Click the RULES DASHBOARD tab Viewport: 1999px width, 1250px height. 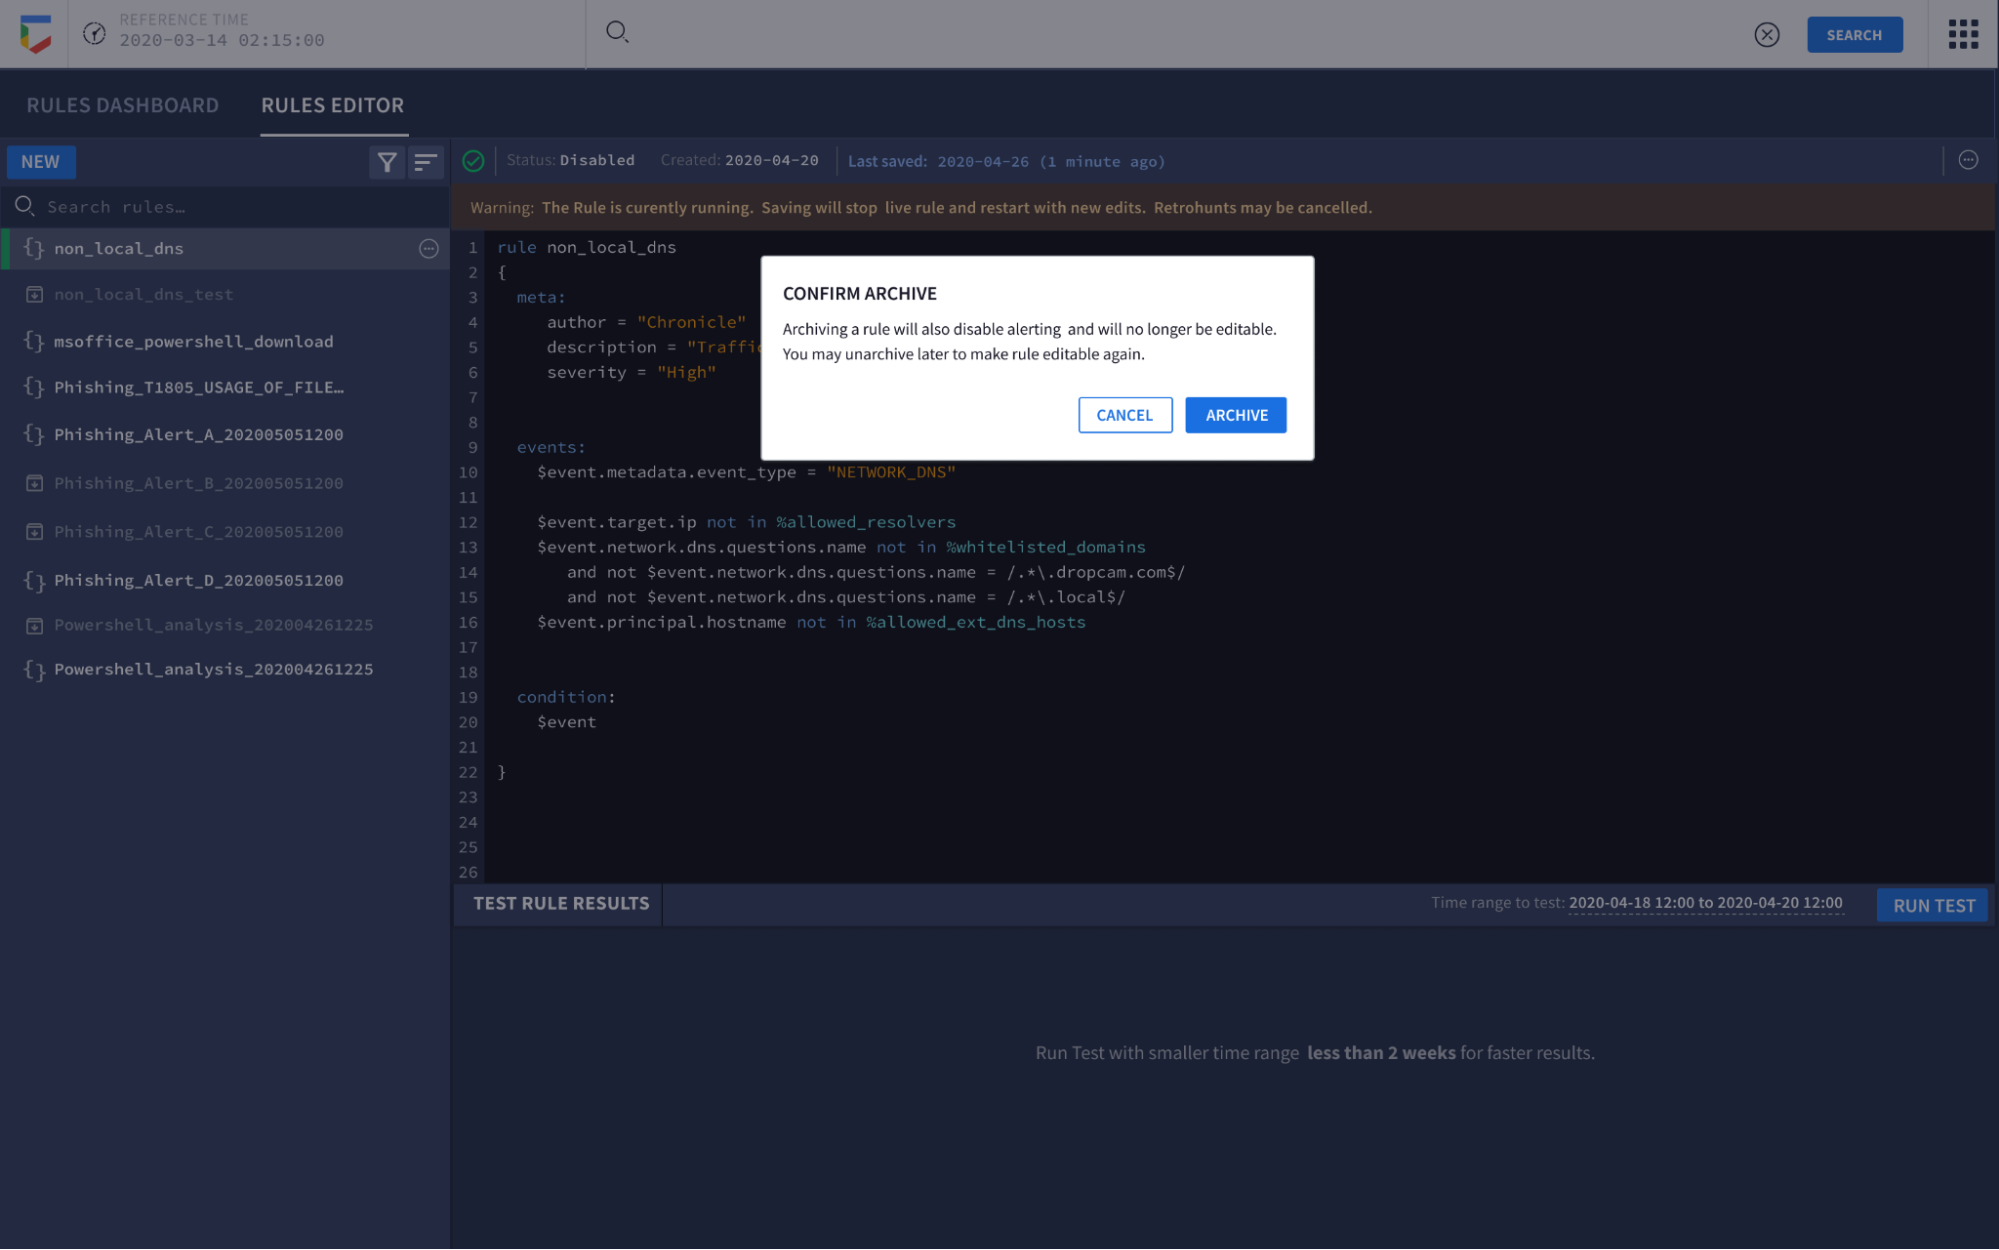(x=121, y=104)
